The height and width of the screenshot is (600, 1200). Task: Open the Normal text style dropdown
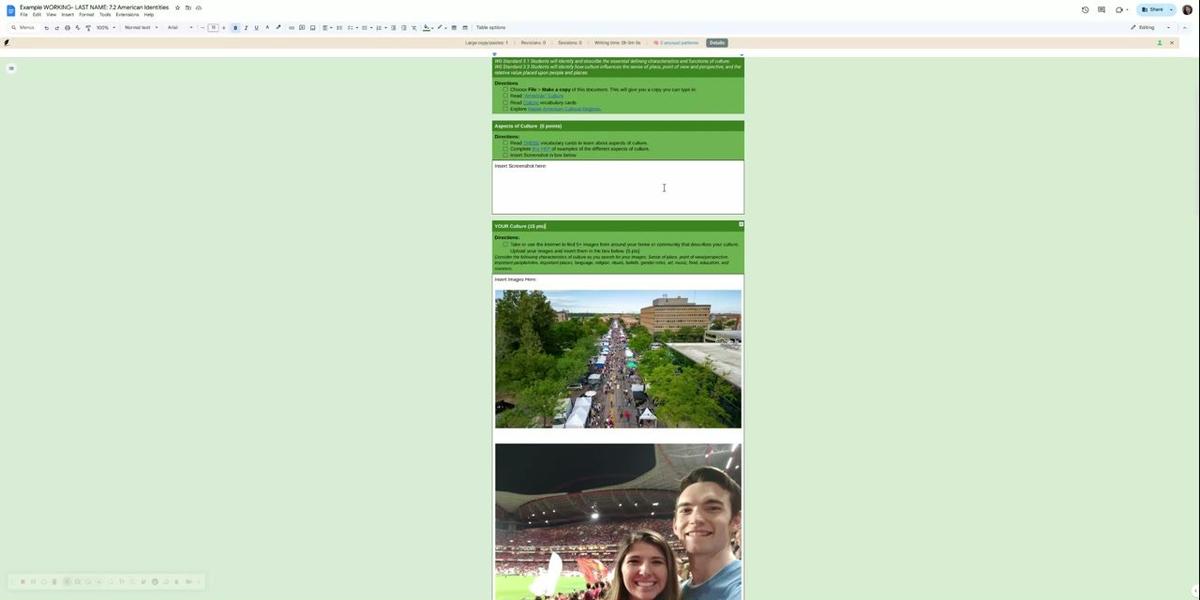pos(141,27)
